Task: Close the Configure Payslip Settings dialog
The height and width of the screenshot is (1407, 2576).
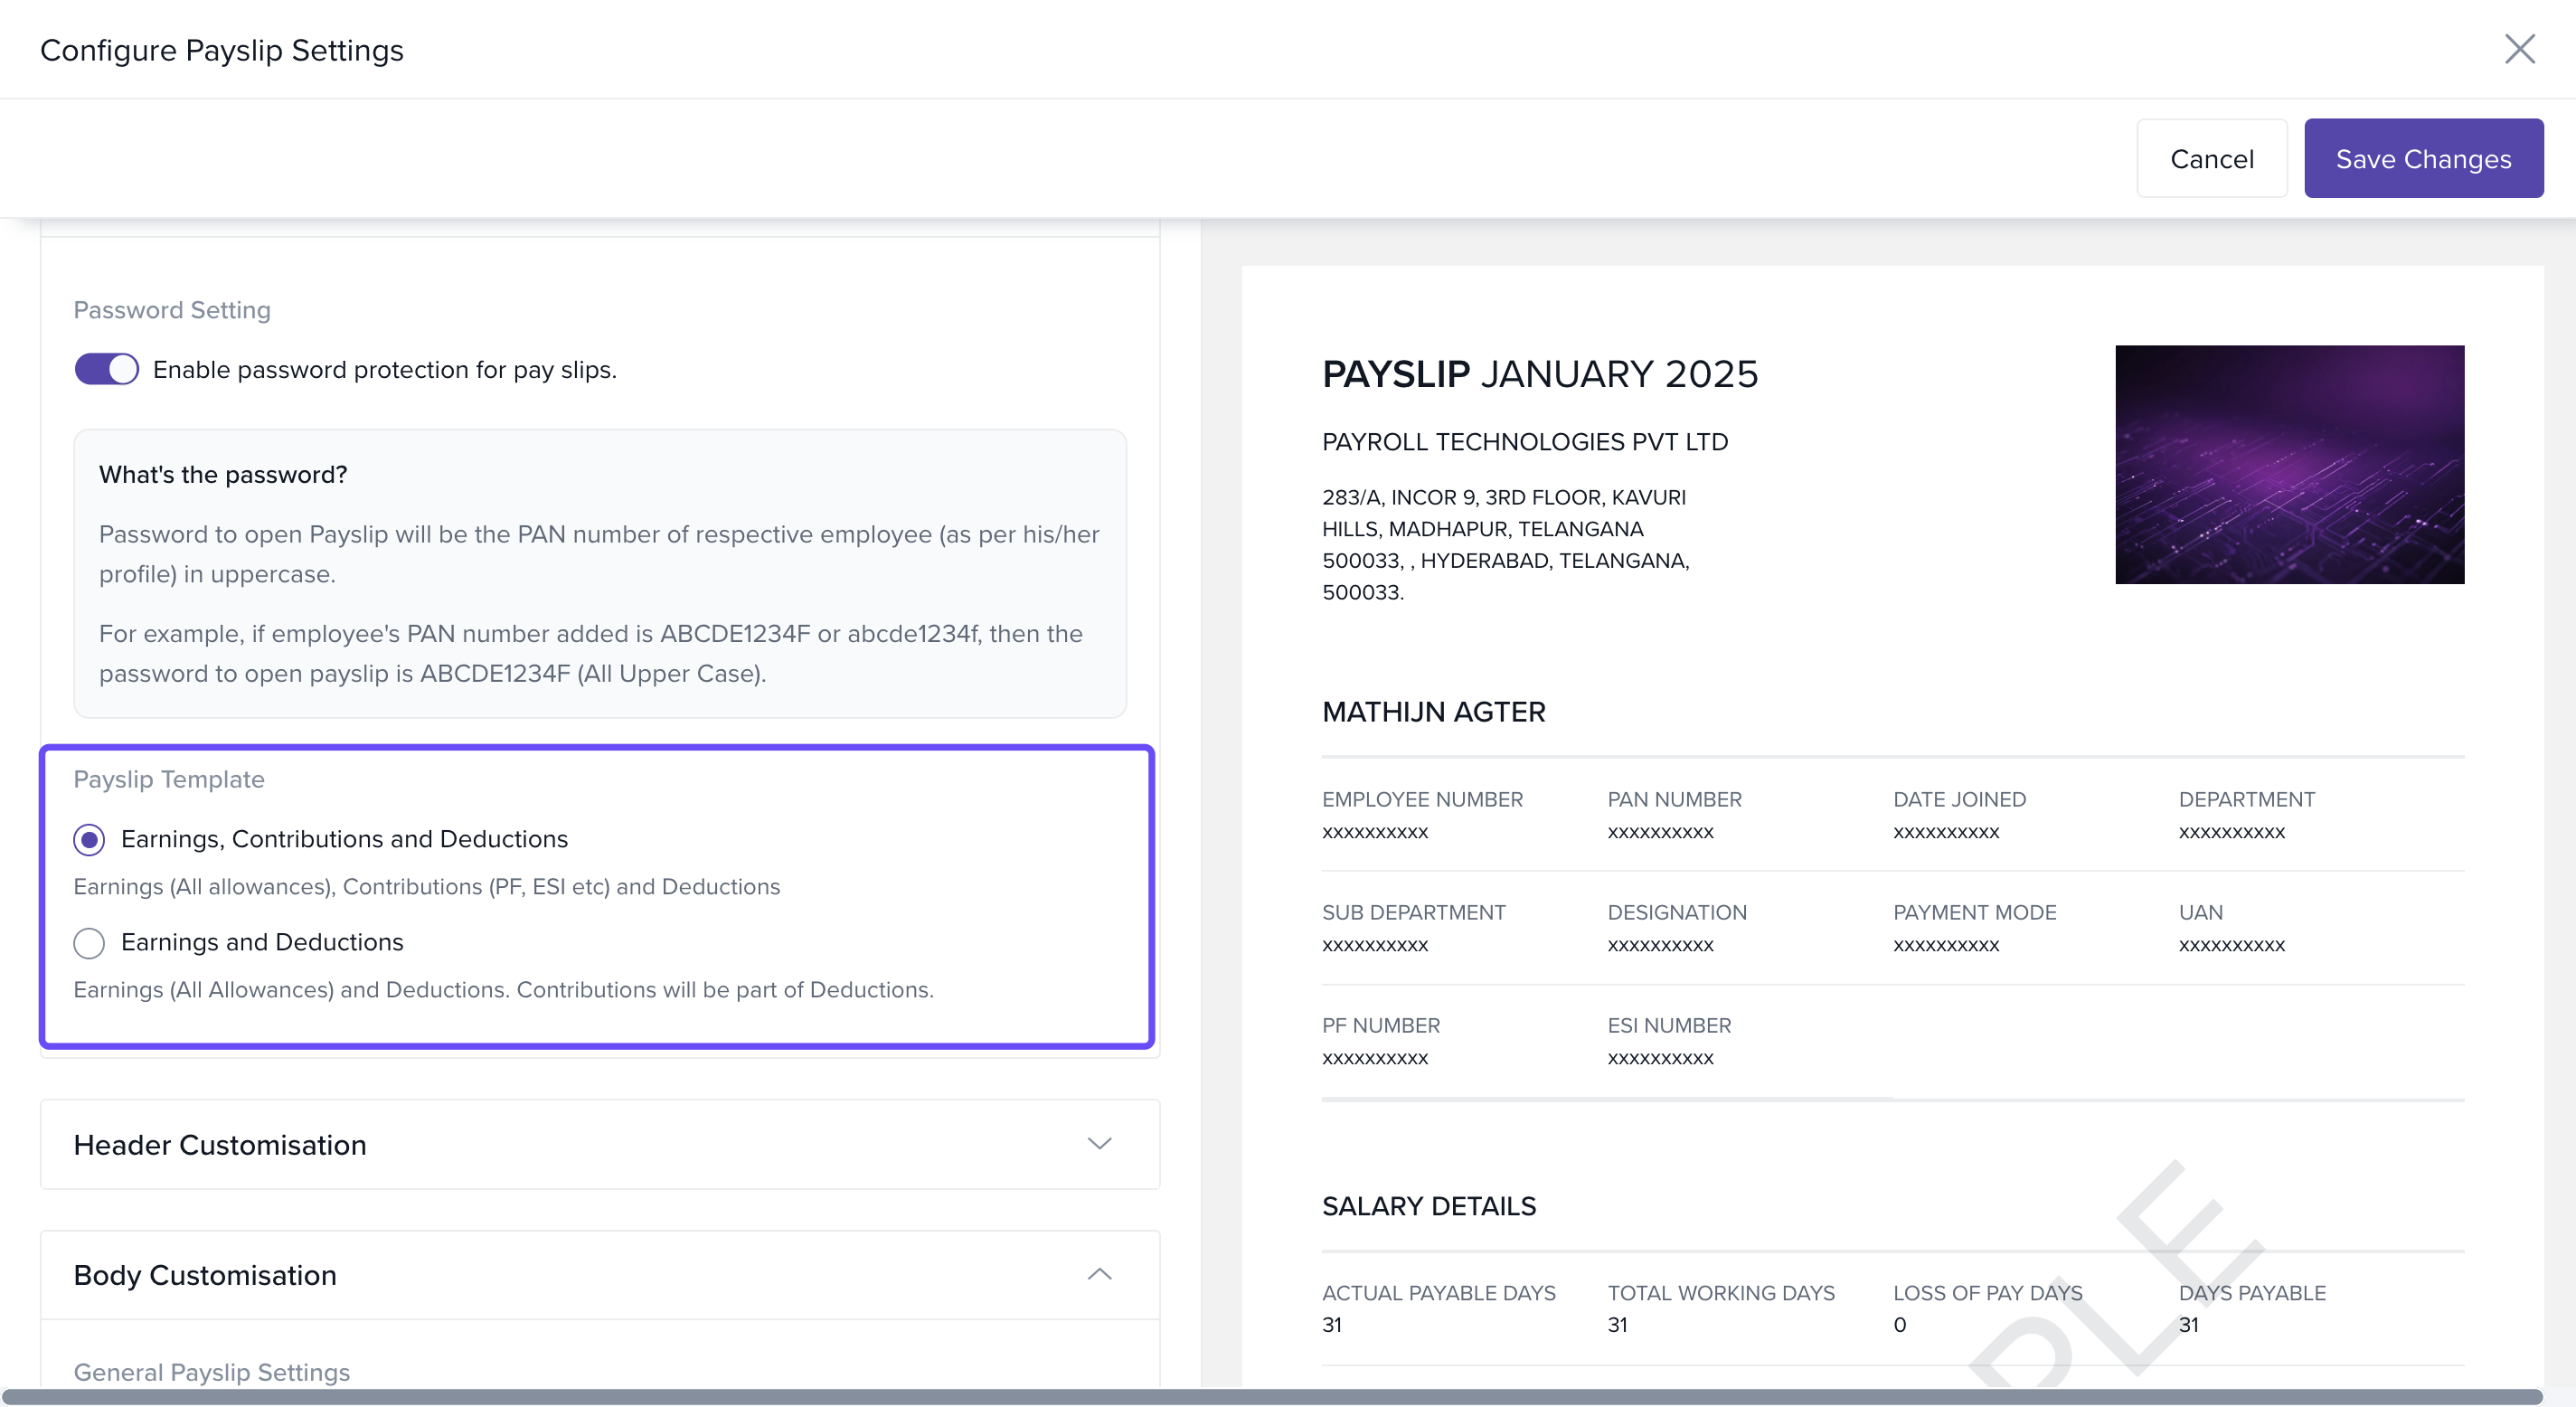Action: click(x=2518, y=49)
